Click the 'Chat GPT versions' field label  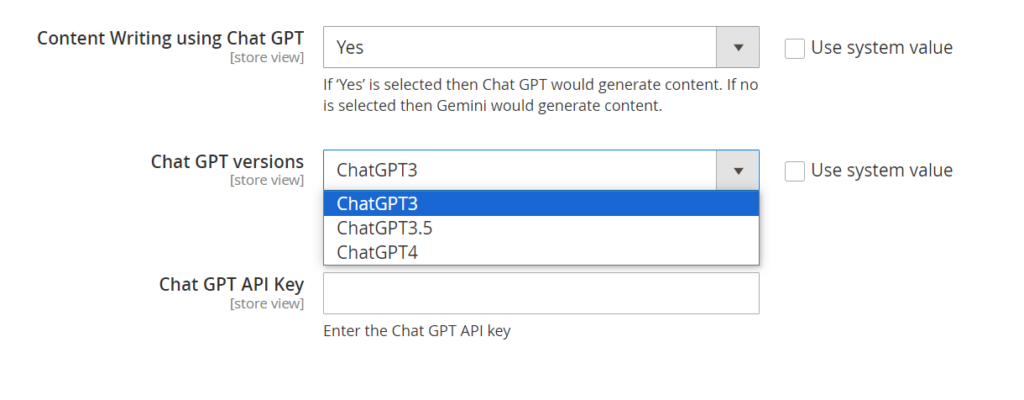(x=227, y=161)
